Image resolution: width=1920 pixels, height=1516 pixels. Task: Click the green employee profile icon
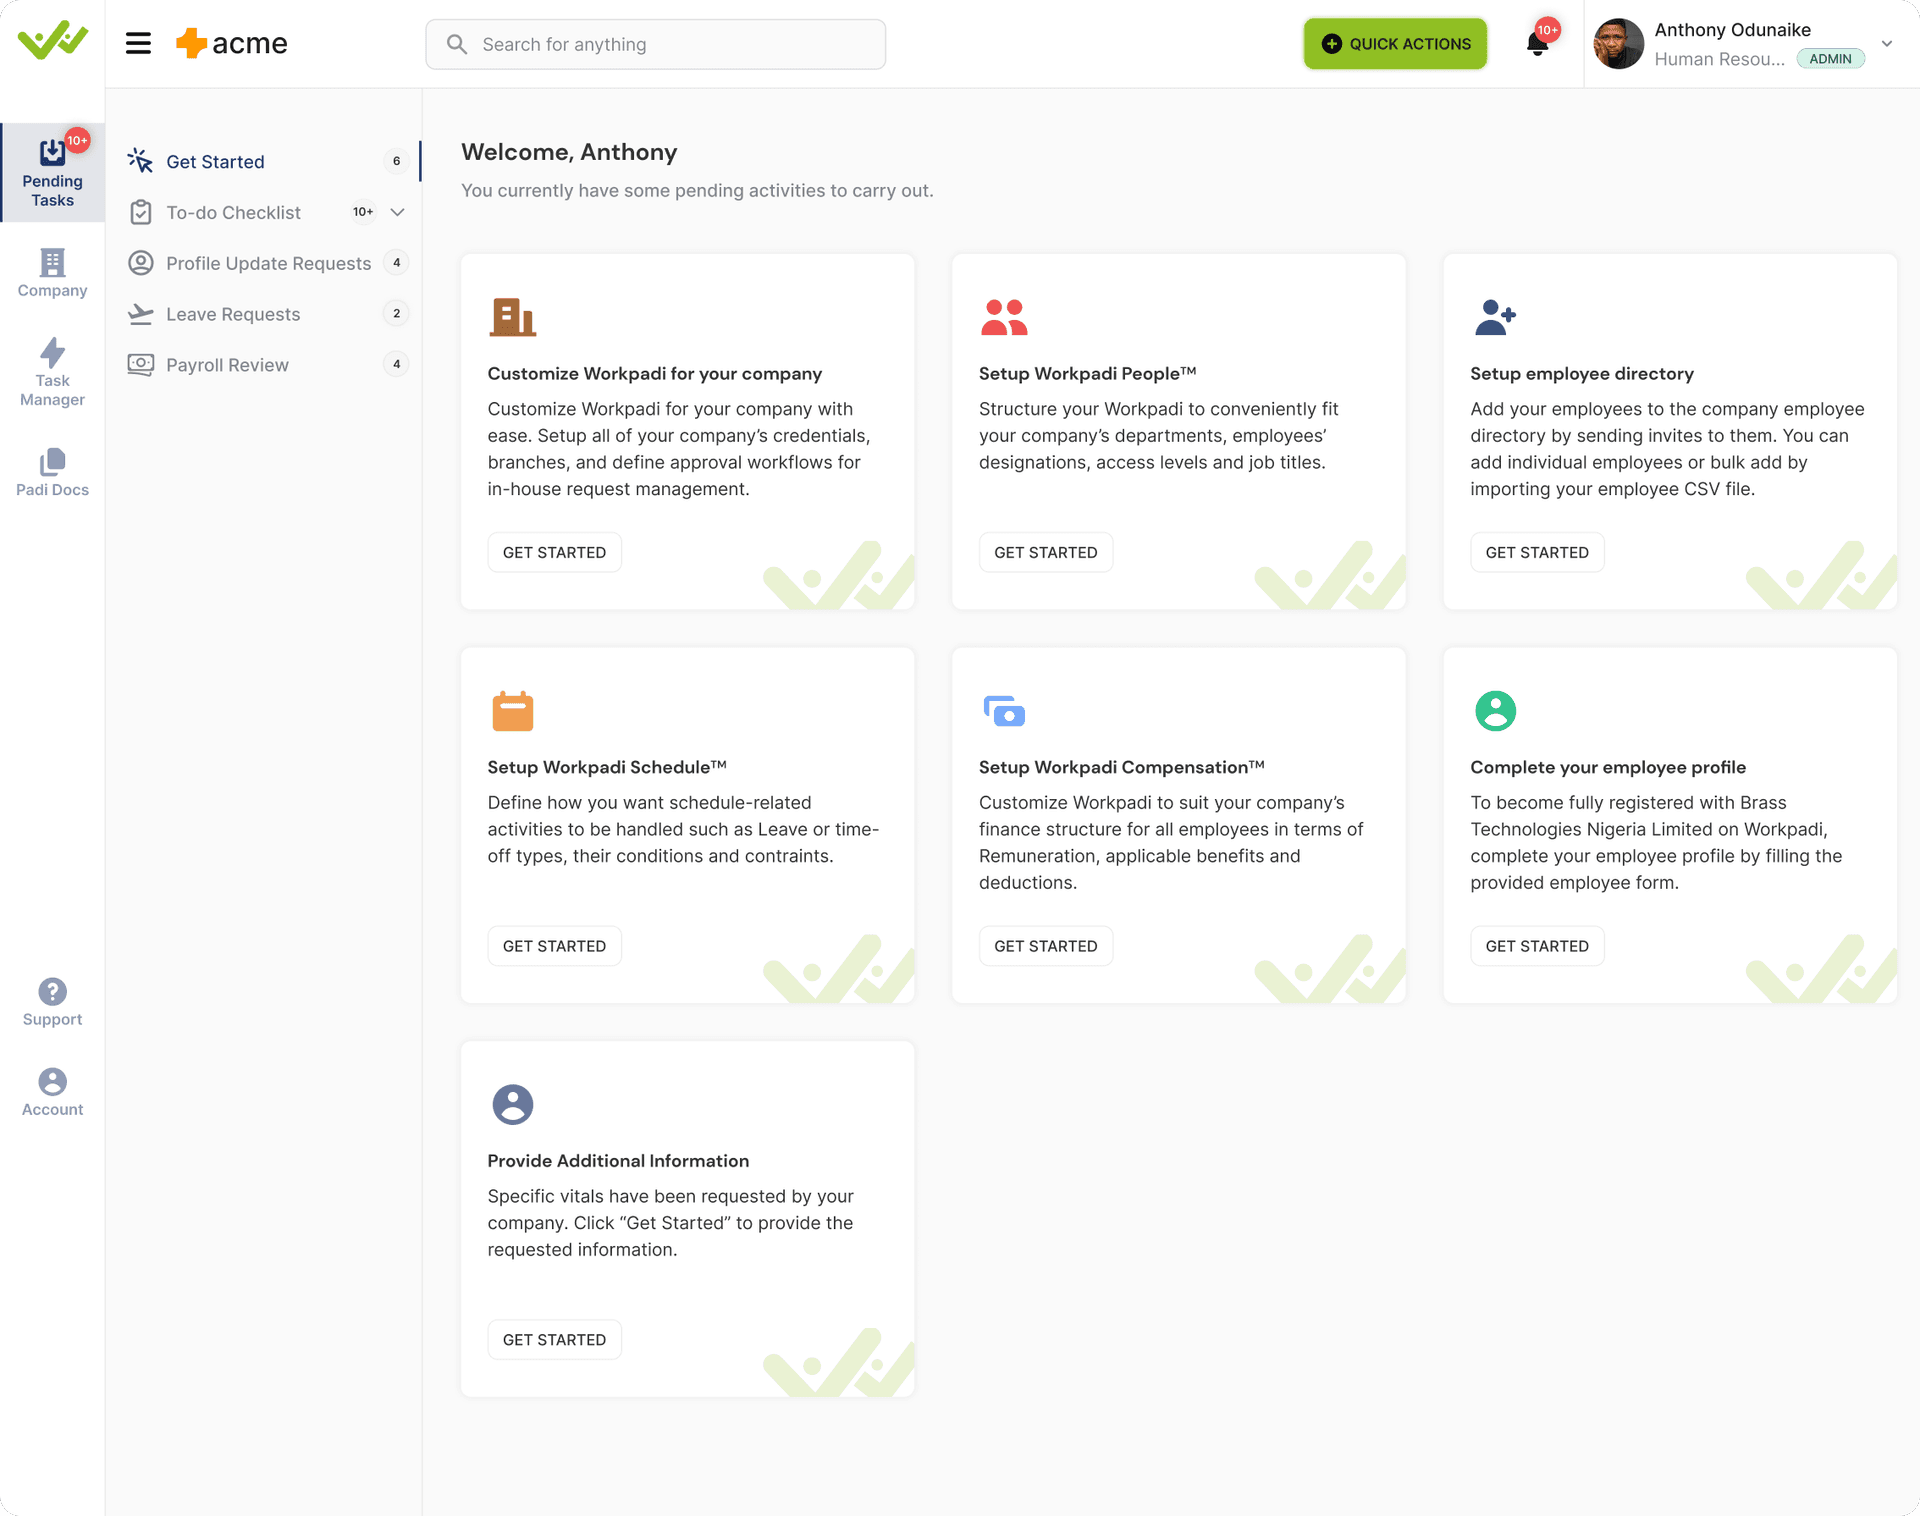1496,711
